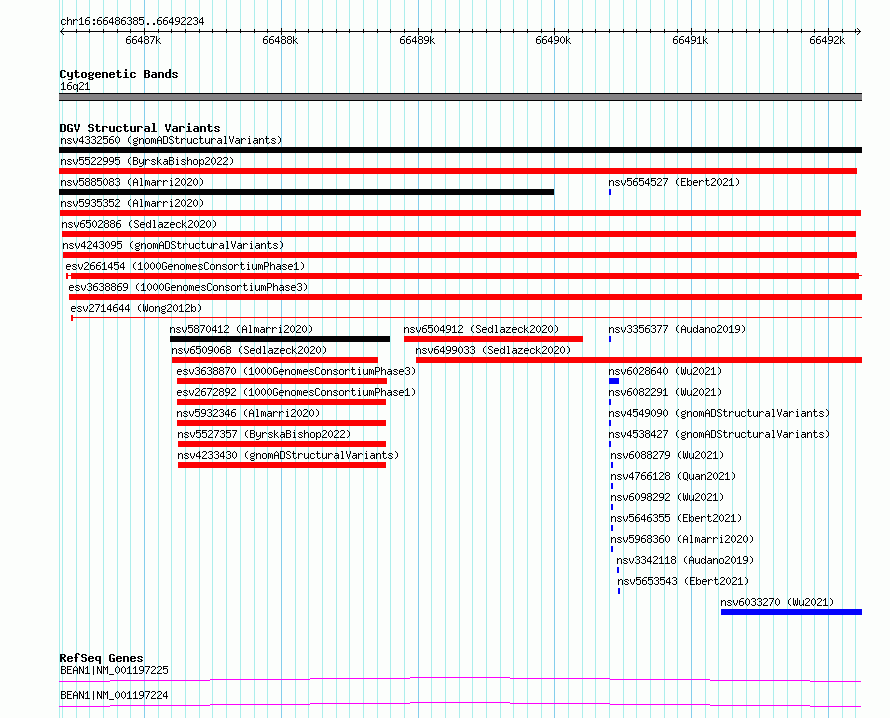890x718 pixels.
Task: Click esv2672892 1000GenomesConsortiumPhase1 label
Action: point(296,392)
